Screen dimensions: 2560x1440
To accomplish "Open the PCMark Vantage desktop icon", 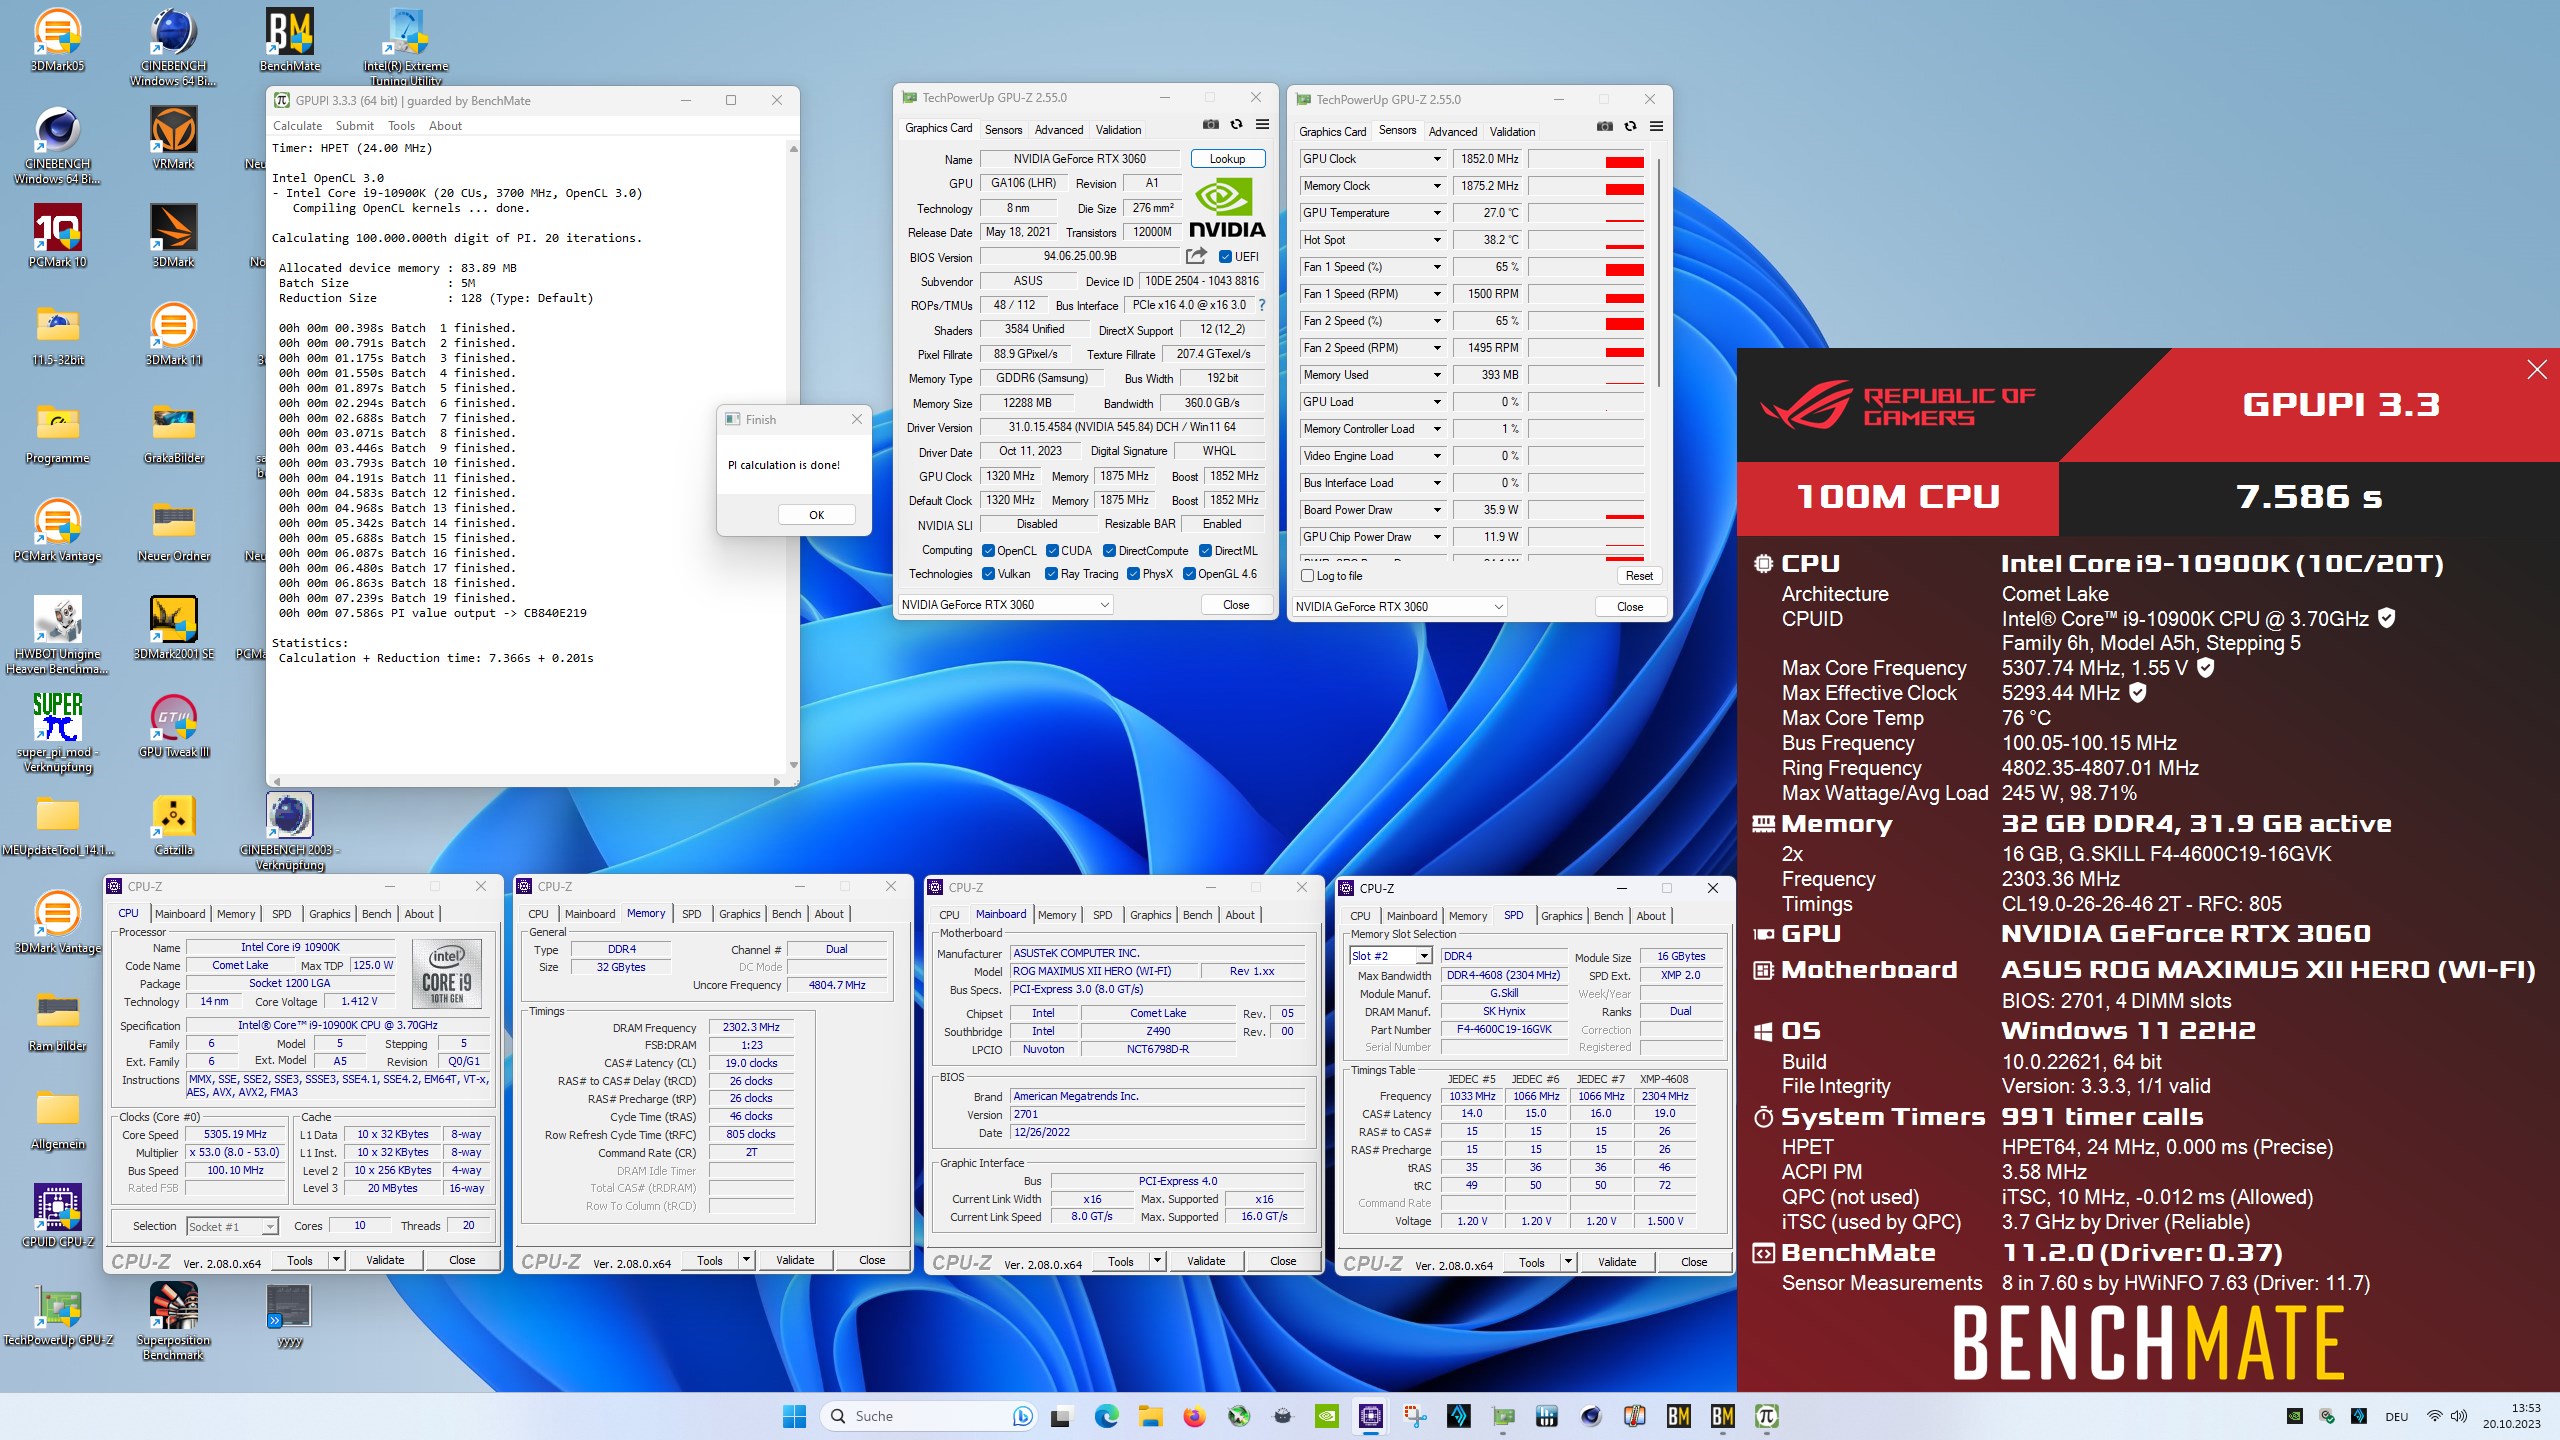I will 58,530.
